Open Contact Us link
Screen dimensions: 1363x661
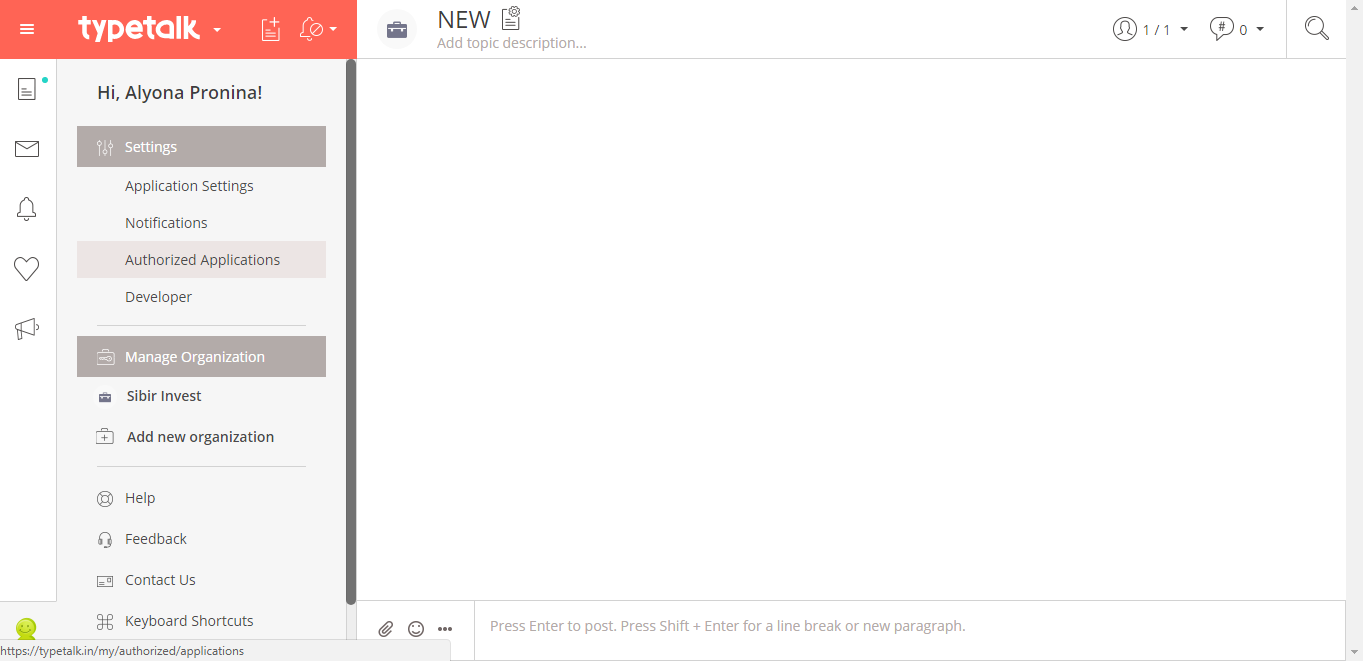[160, 580]
